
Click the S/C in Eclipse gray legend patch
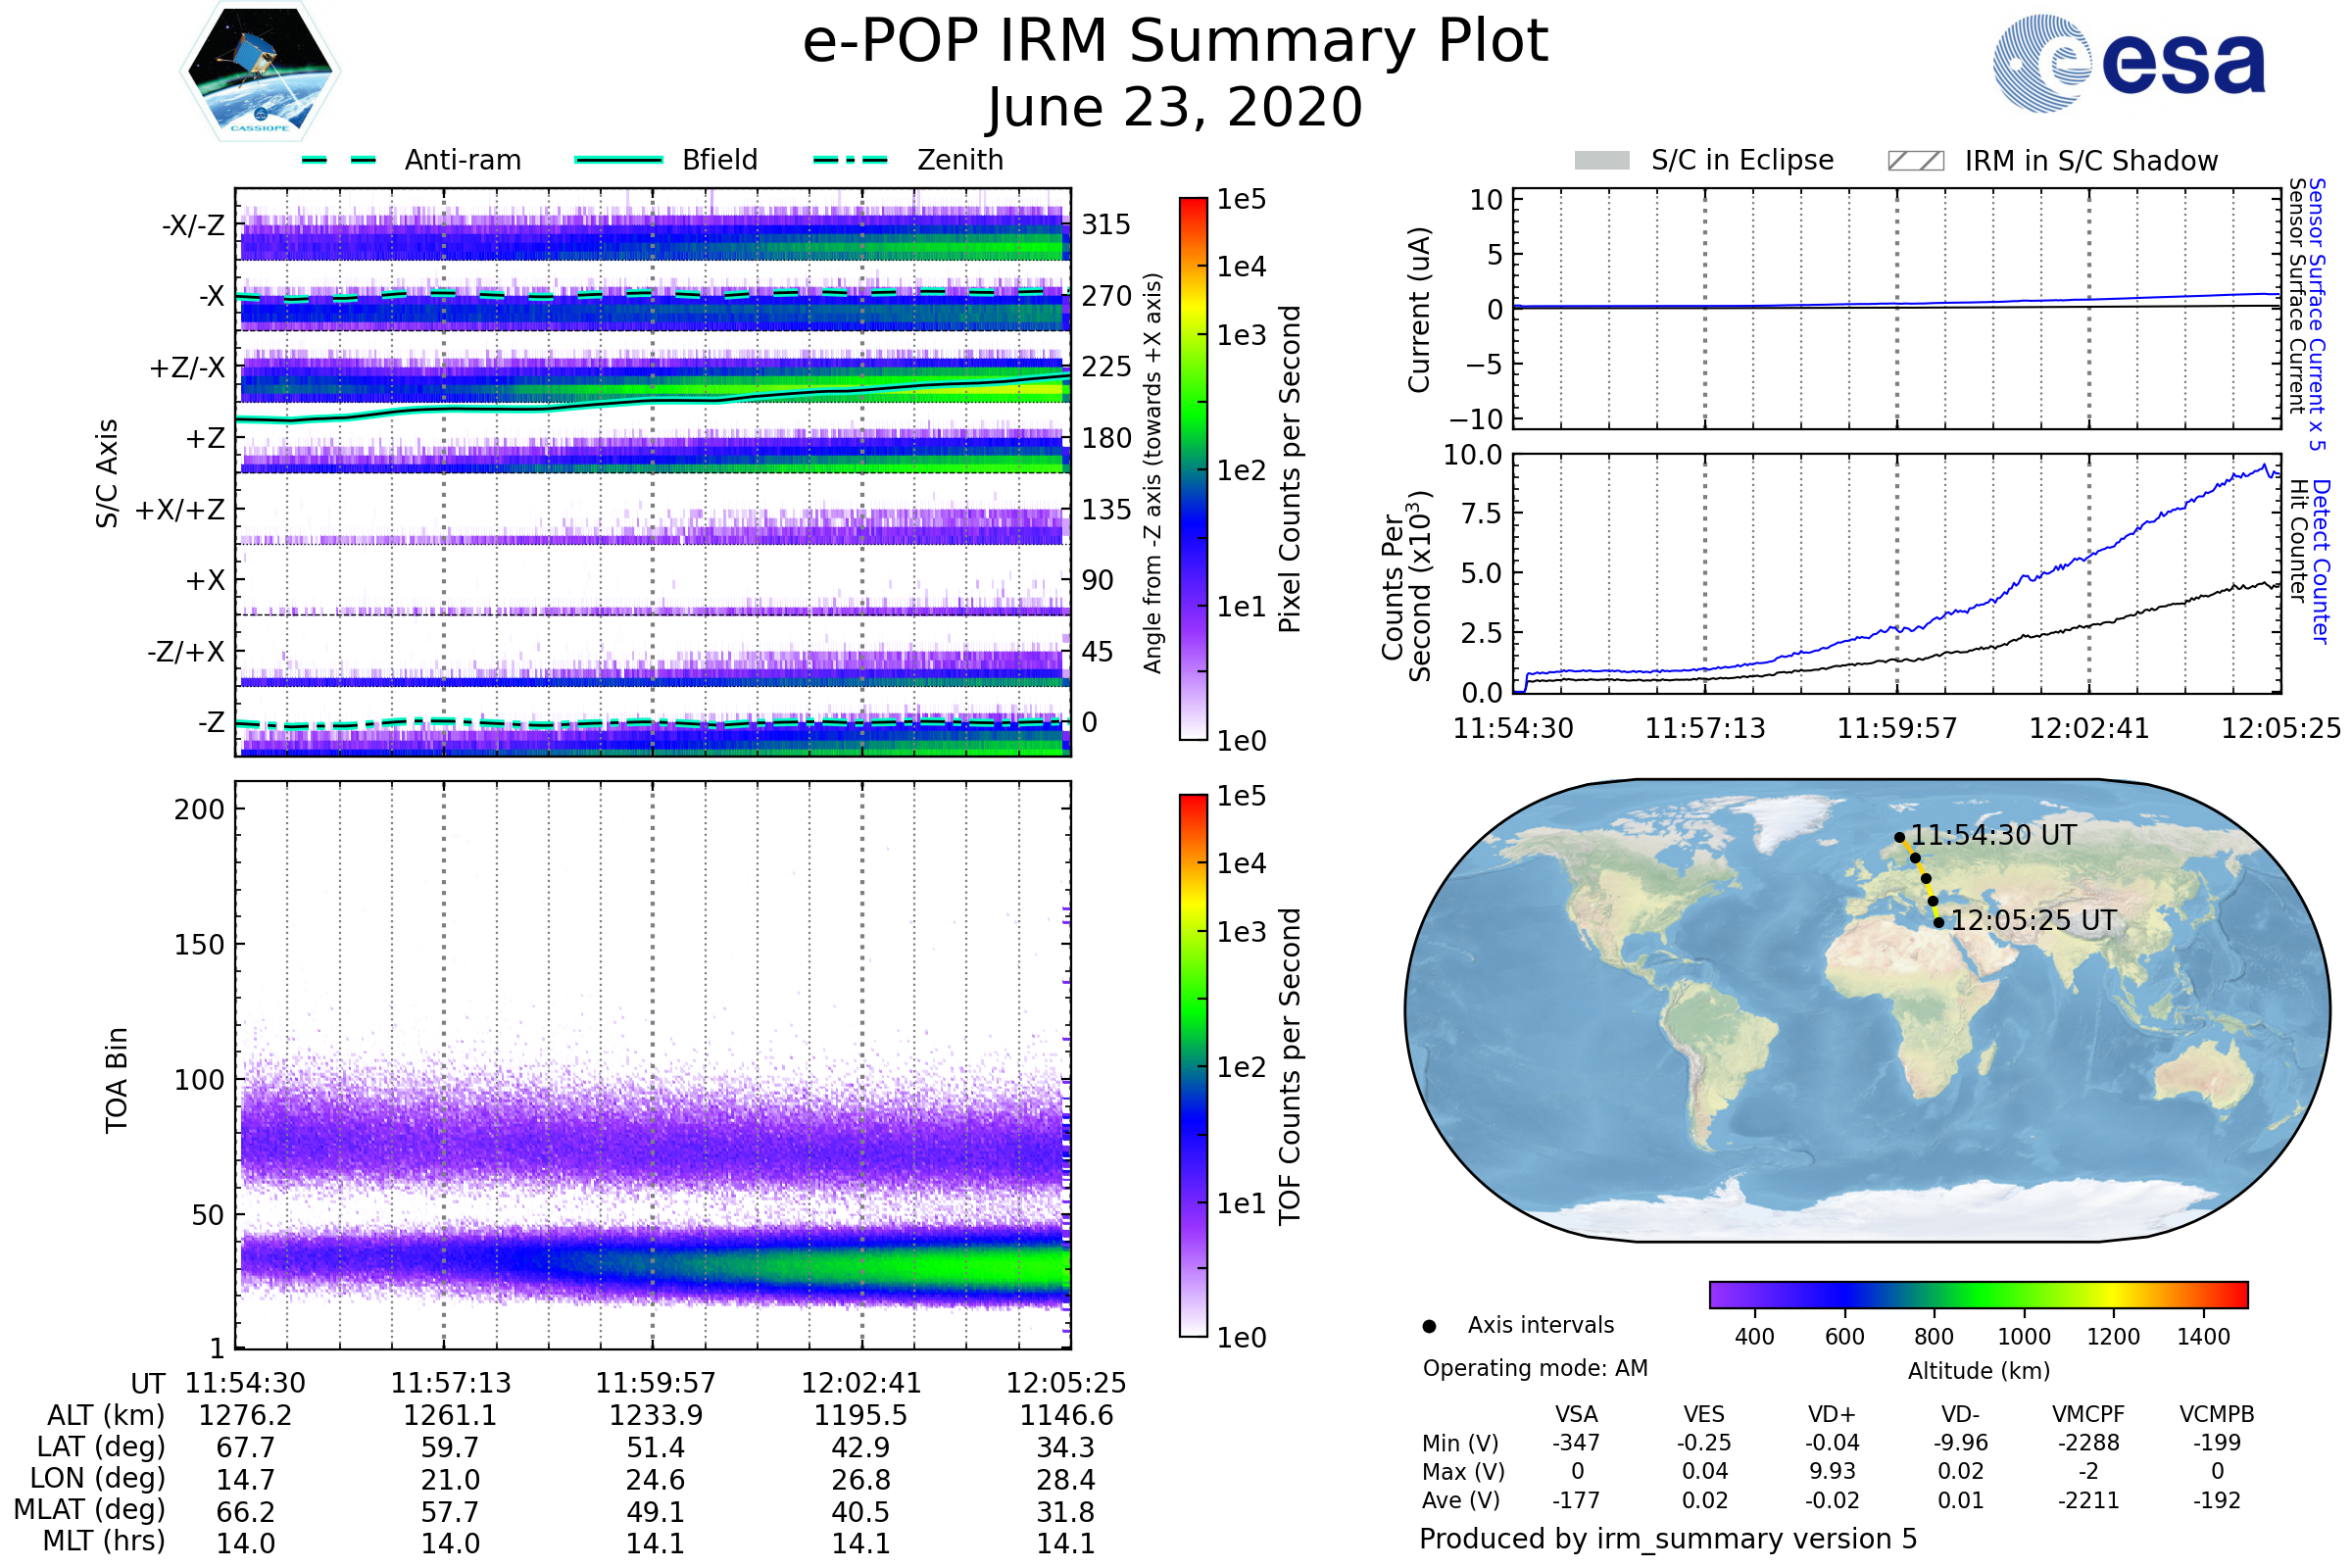point(1602,161)
